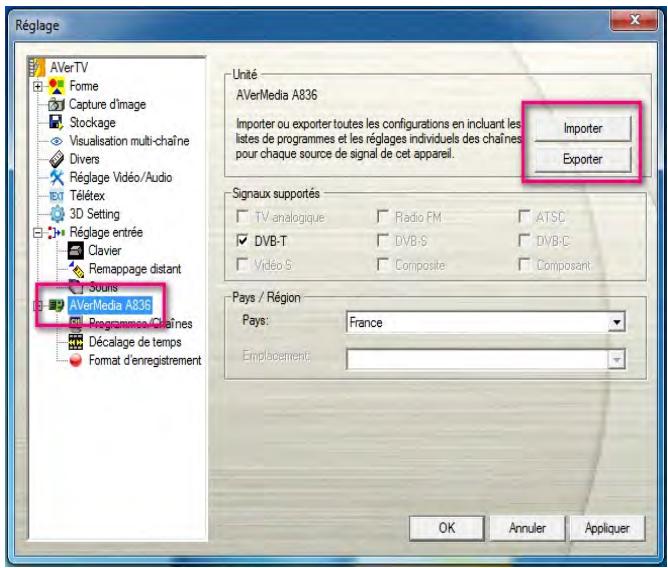668x568 pixels.
Task: Click the Stockage floppy disk icon
Action: pos(56,122)
